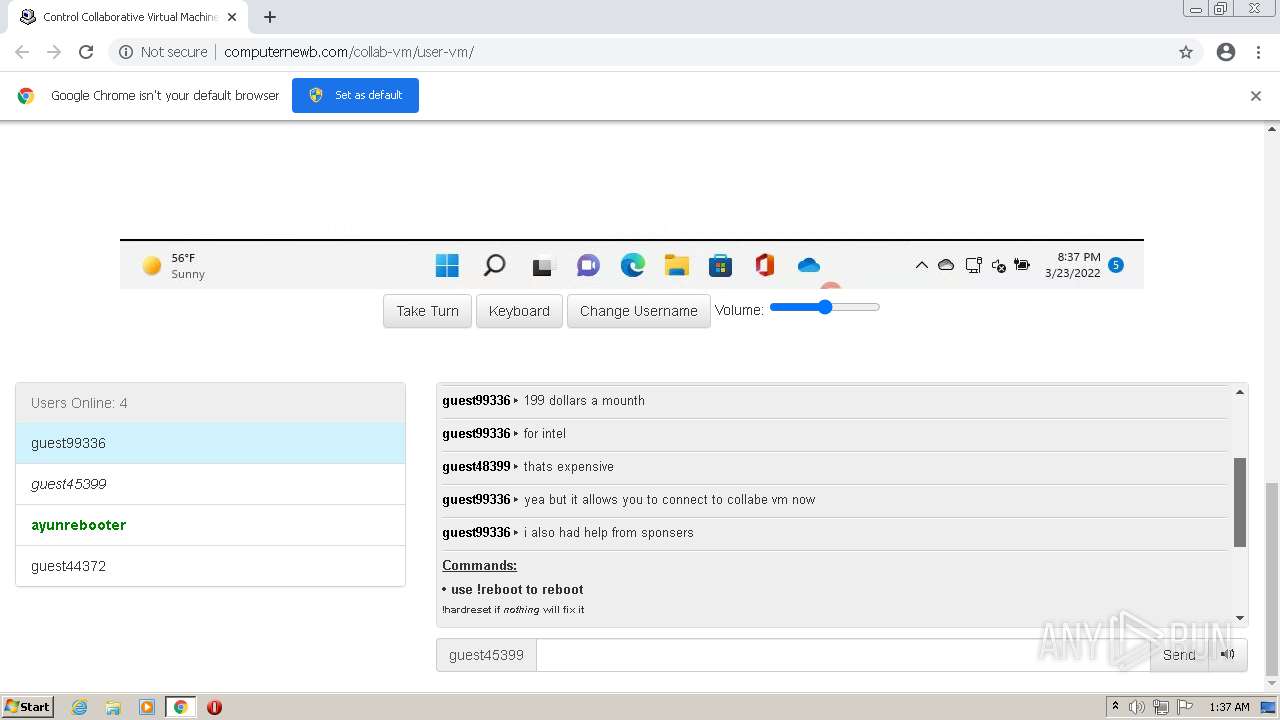Open Task View in the VM taskbar
The image size is (1280, 720).
(x=542, y=266)
